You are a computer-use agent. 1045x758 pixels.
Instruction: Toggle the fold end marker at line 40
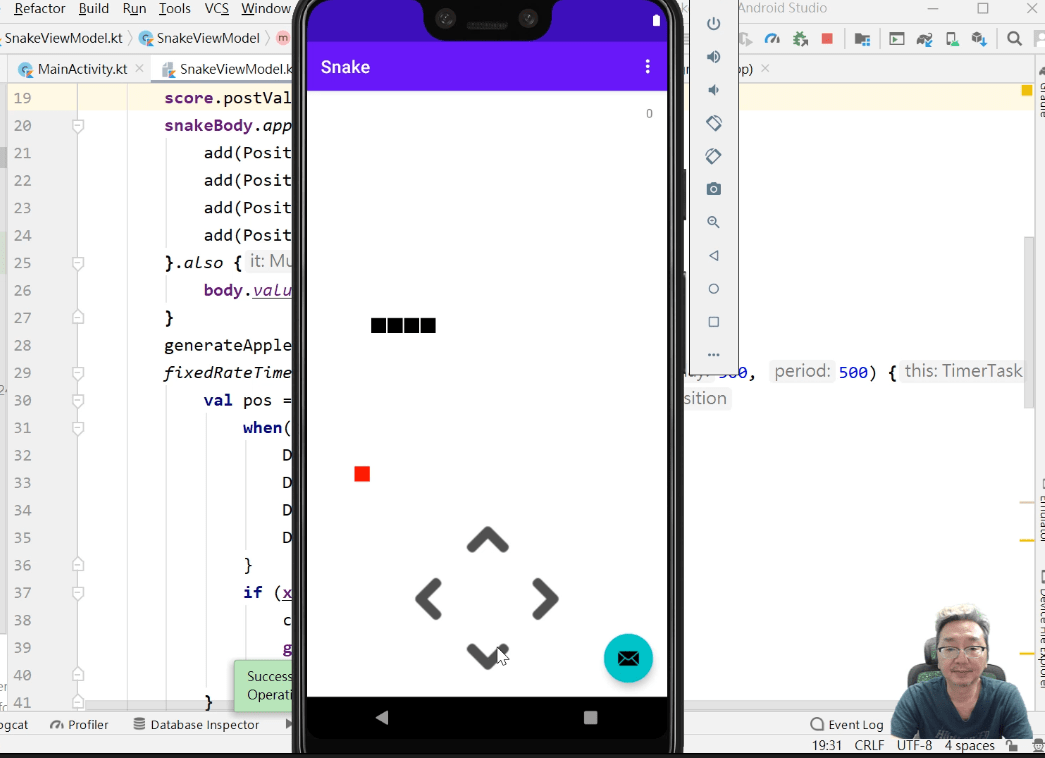coord(78,675)
